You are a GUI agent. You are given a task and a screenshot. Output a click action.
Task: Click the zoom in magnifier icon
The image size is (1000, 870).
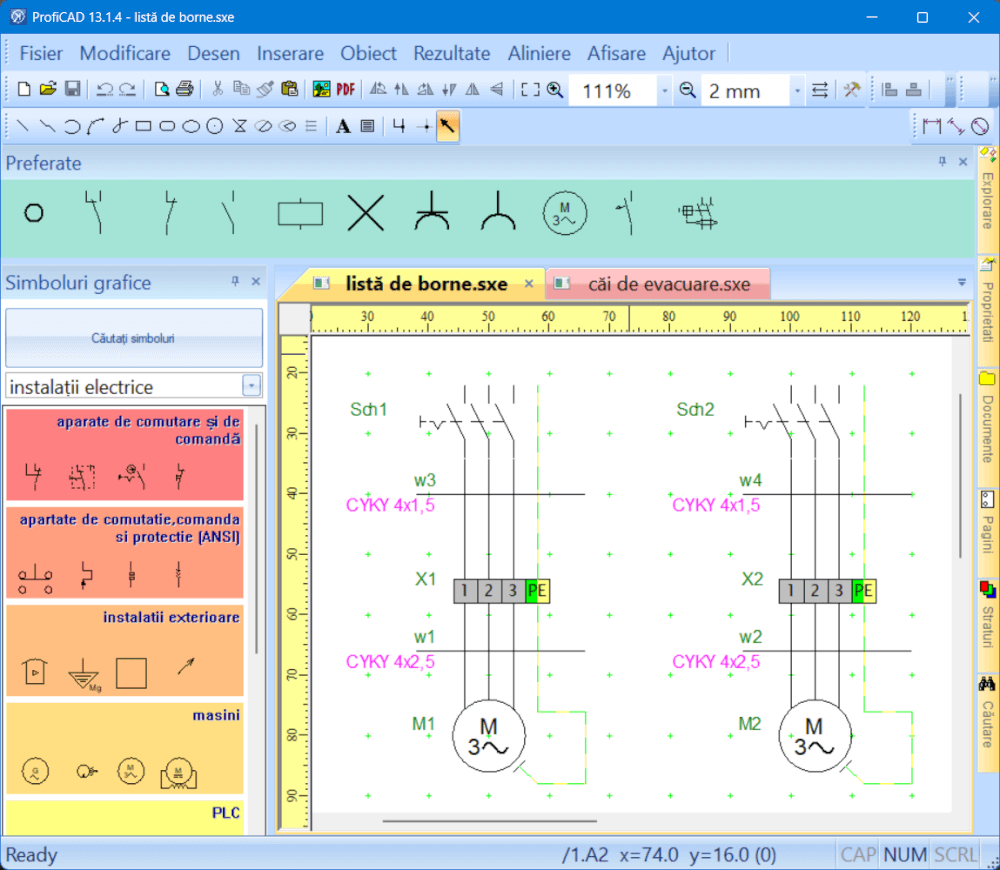tap(555, 90)
